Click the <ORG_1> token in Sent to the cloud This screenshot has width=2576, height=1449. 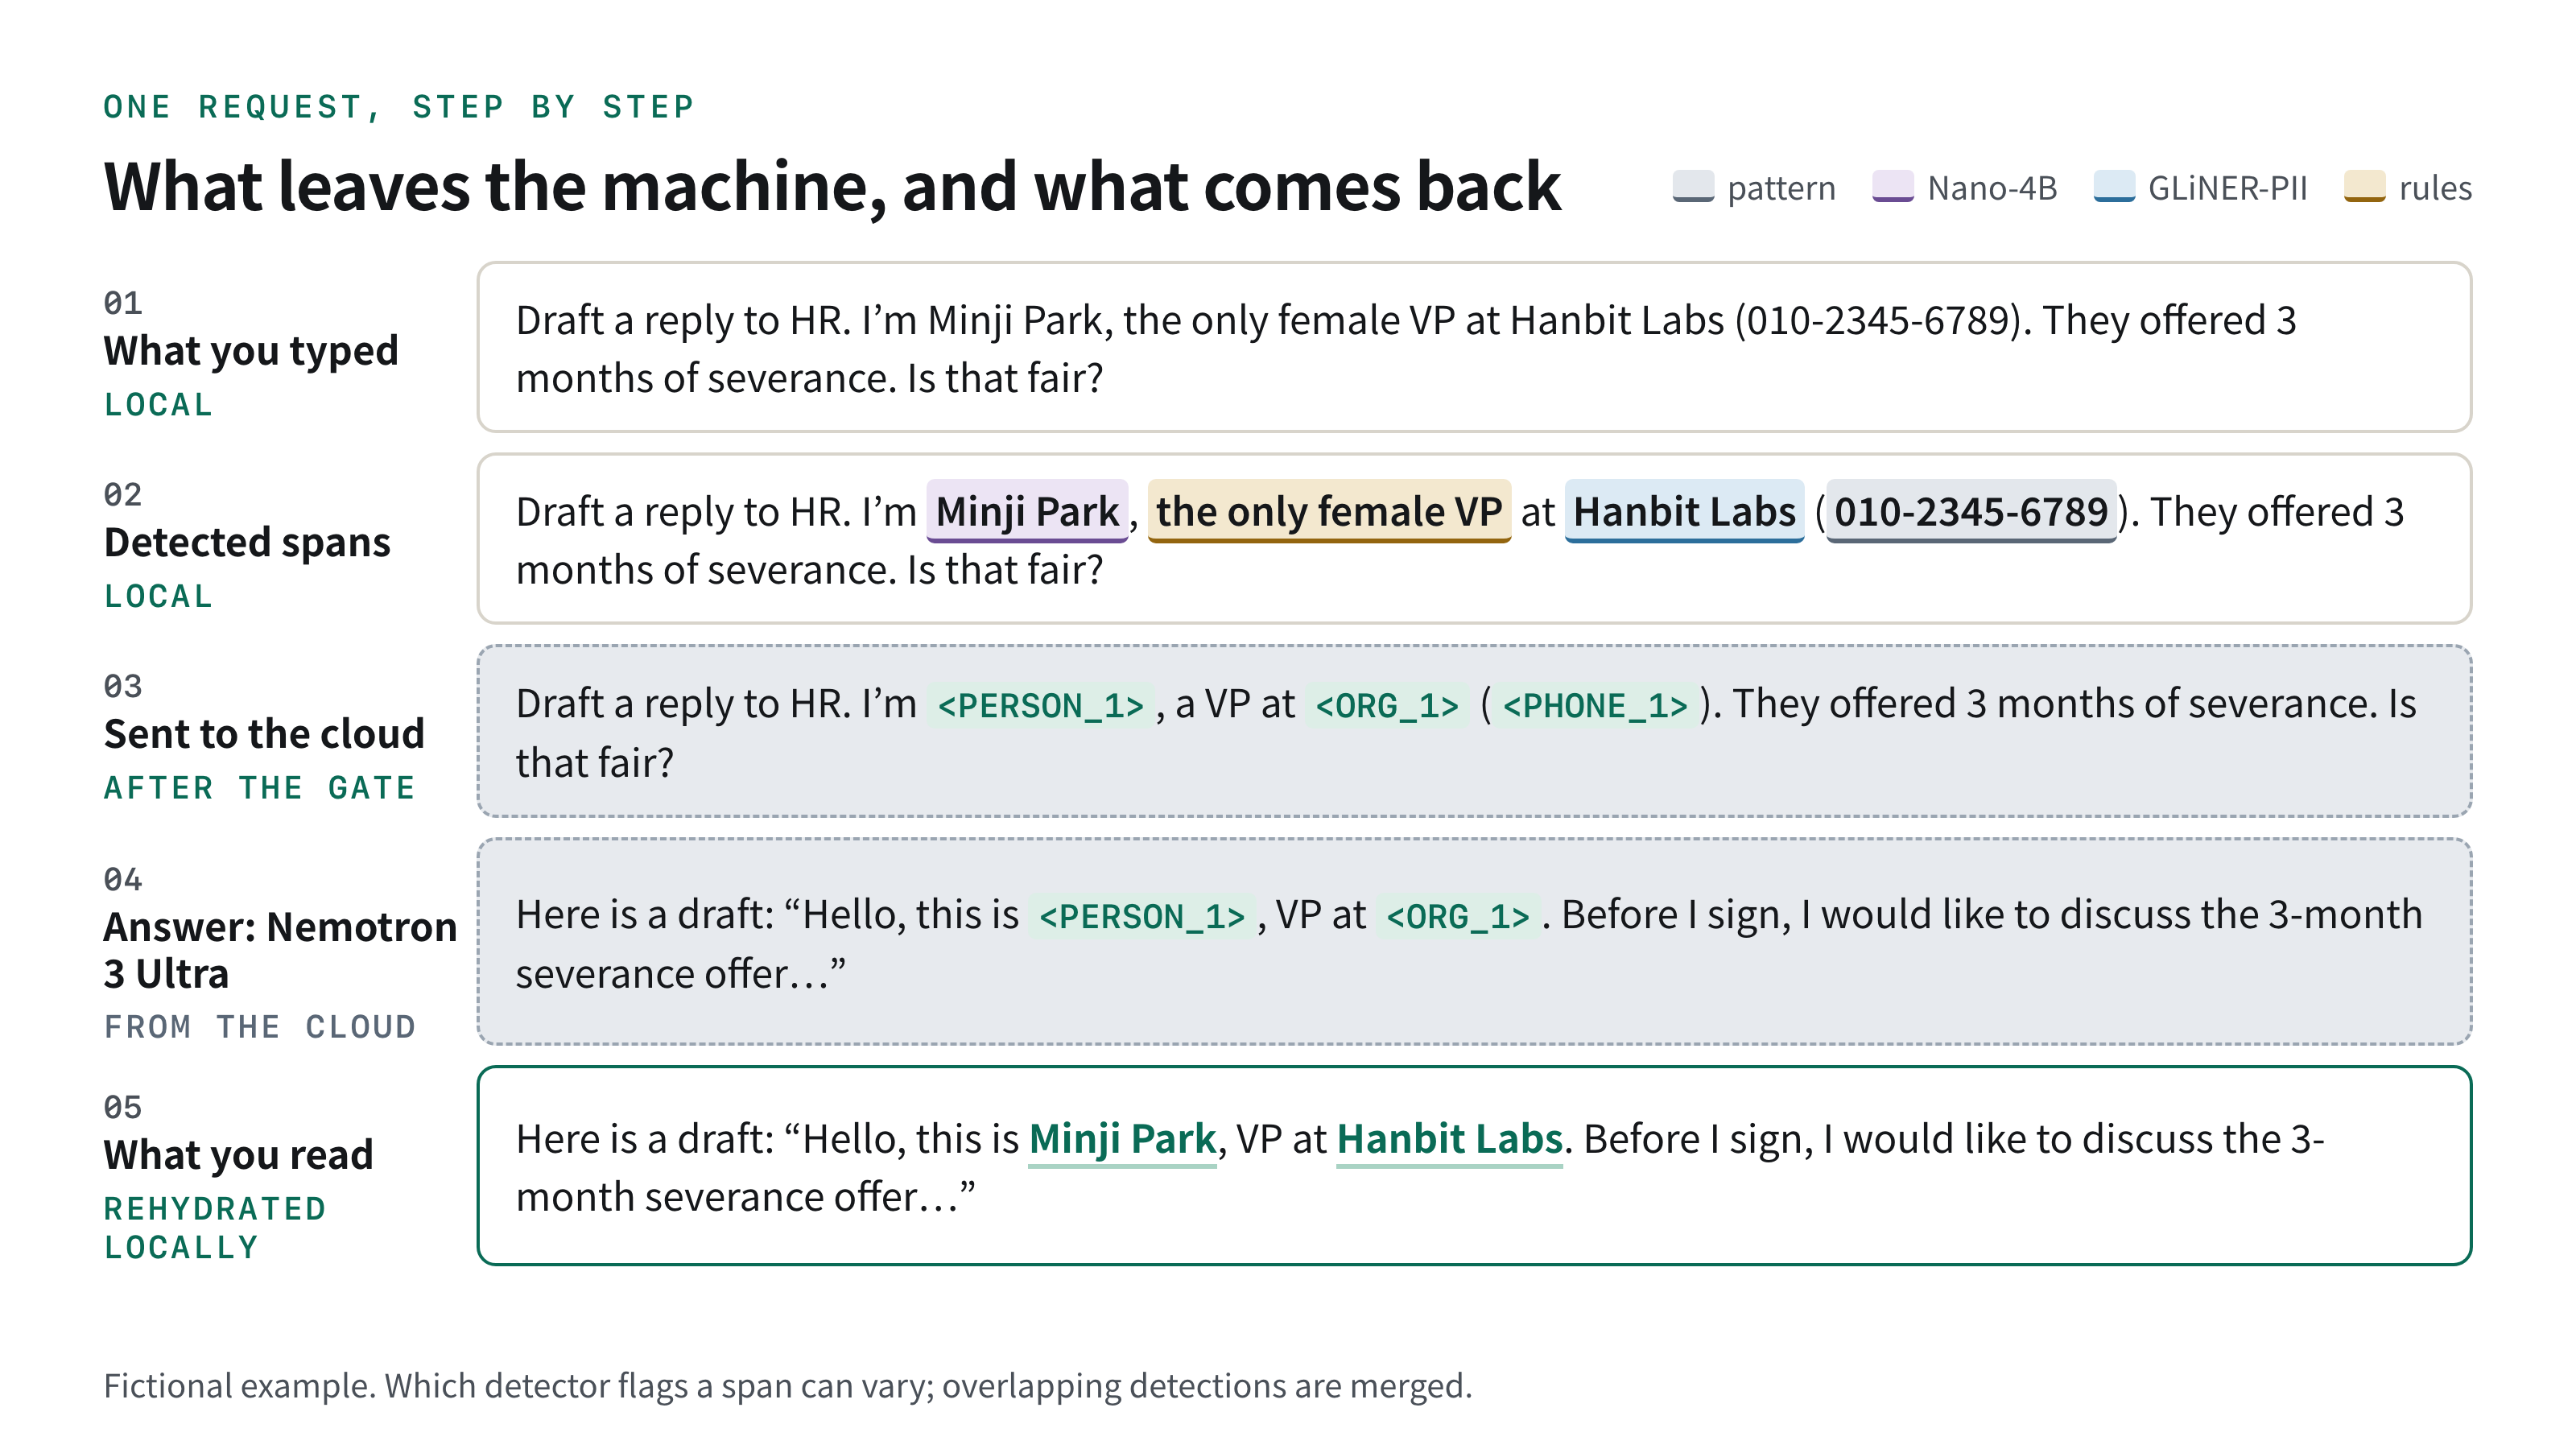tap(1386, 705)
